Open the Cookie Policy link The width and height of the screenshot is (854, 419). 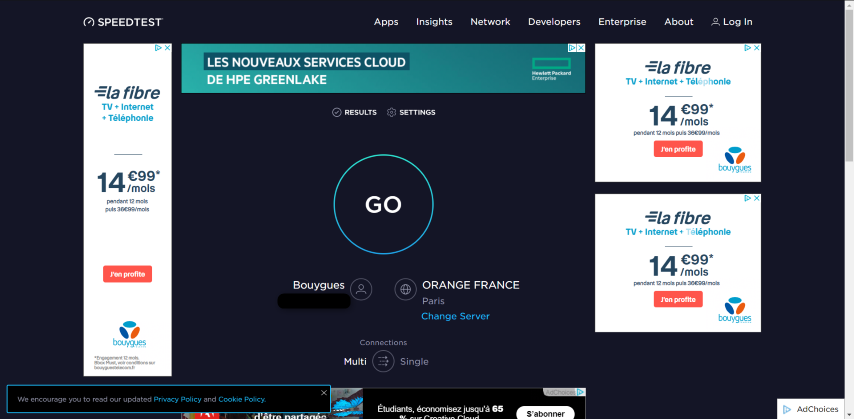pos(242,399)
